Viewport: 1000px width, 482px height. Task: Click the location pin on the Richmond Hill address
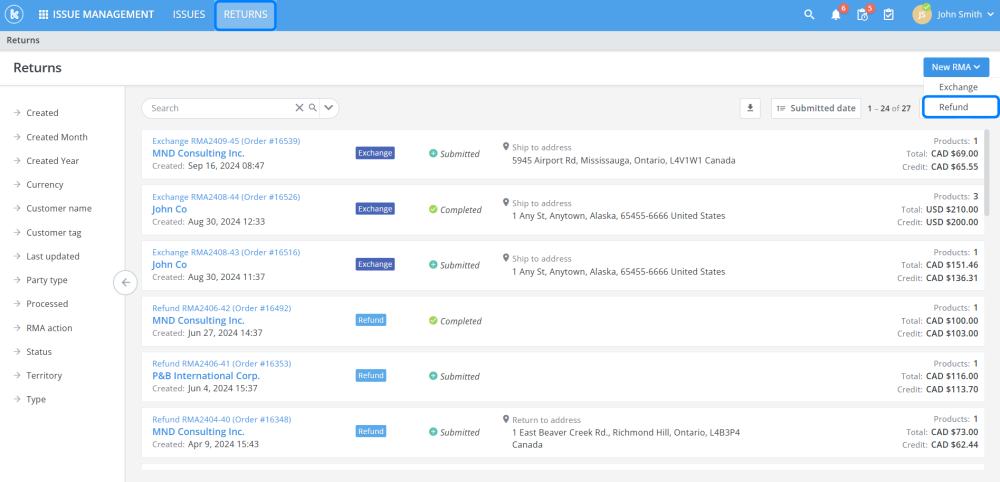pos(506,420)
